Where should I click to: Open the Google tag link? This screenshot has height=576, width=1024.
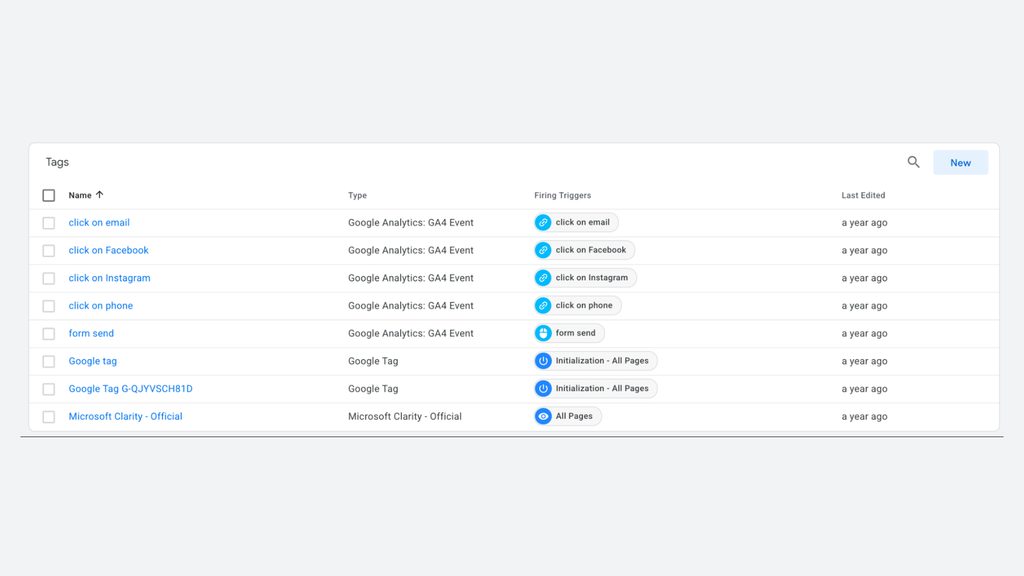click(x=93, y=360)
